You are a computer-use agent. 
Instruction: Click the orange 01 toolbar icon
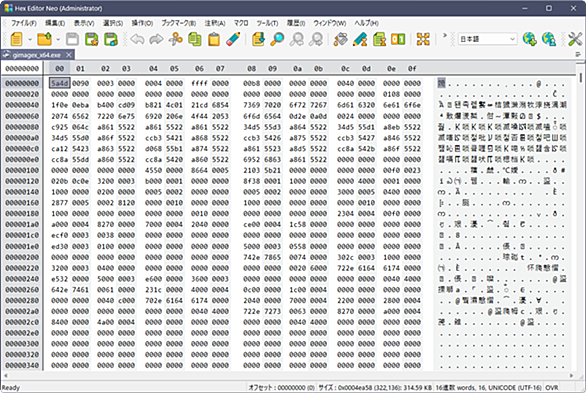pyautogui.click(x=398, y=39)
